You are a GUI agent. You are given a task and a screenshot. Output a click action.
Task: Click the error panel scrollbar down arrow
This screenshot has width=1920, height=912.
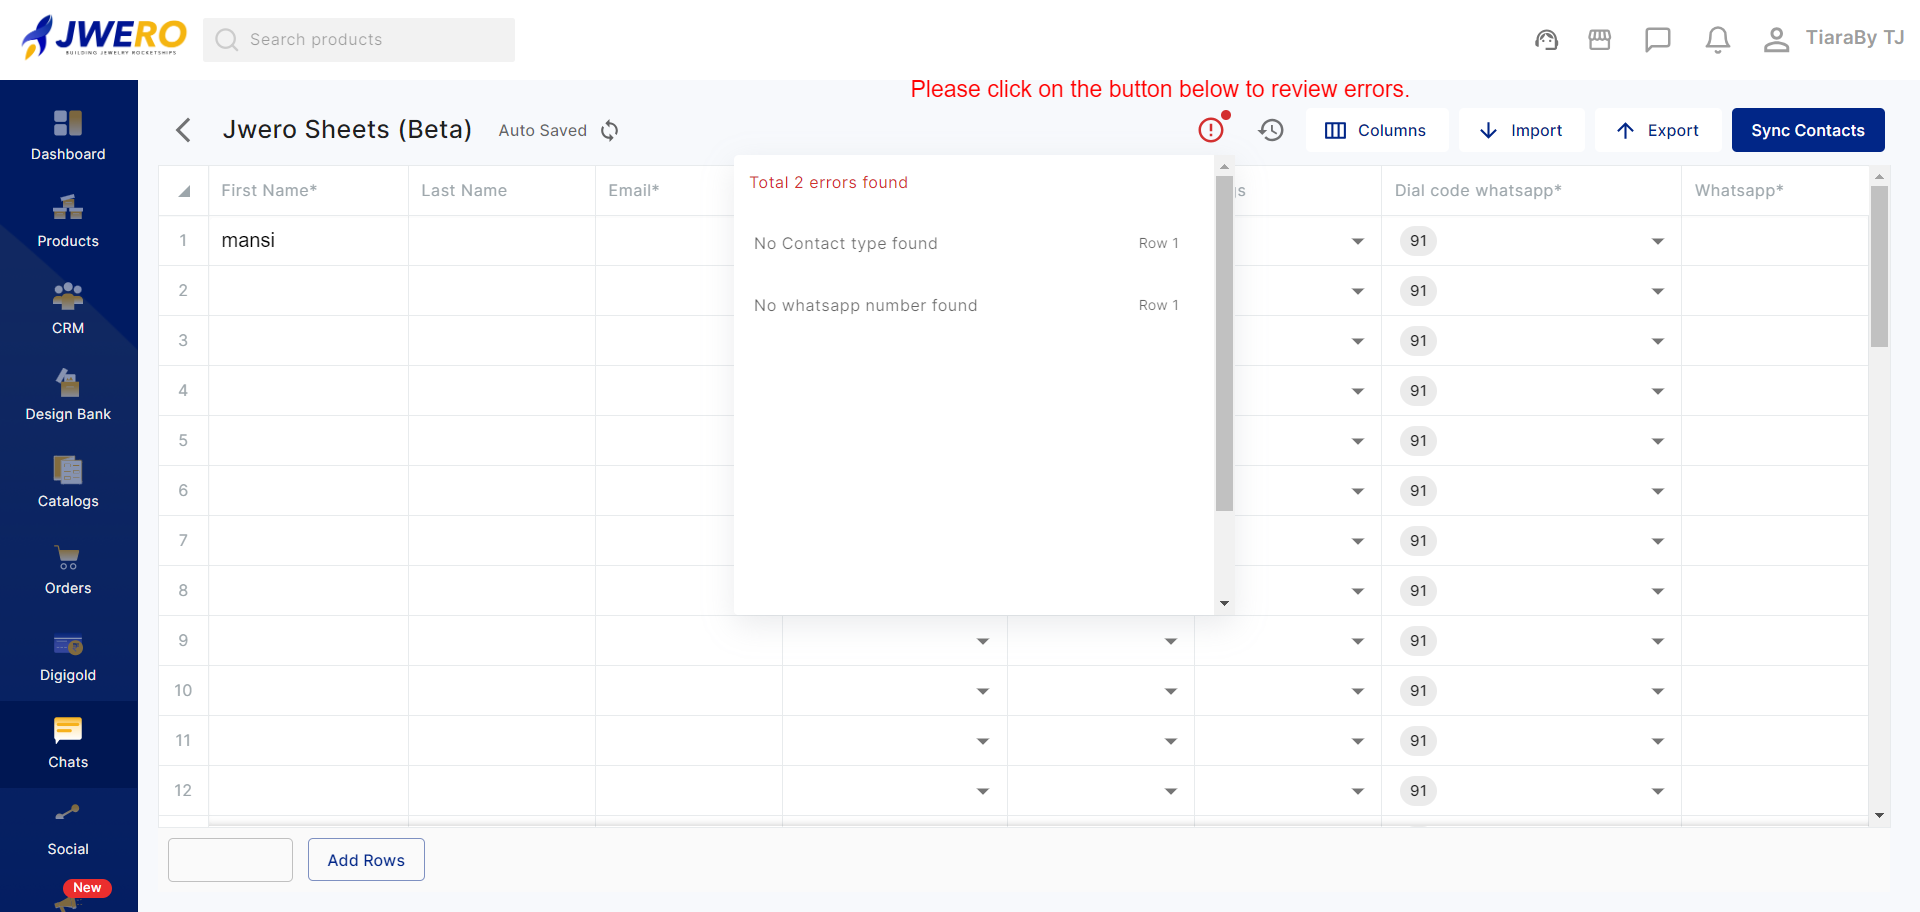[1224, 604]
